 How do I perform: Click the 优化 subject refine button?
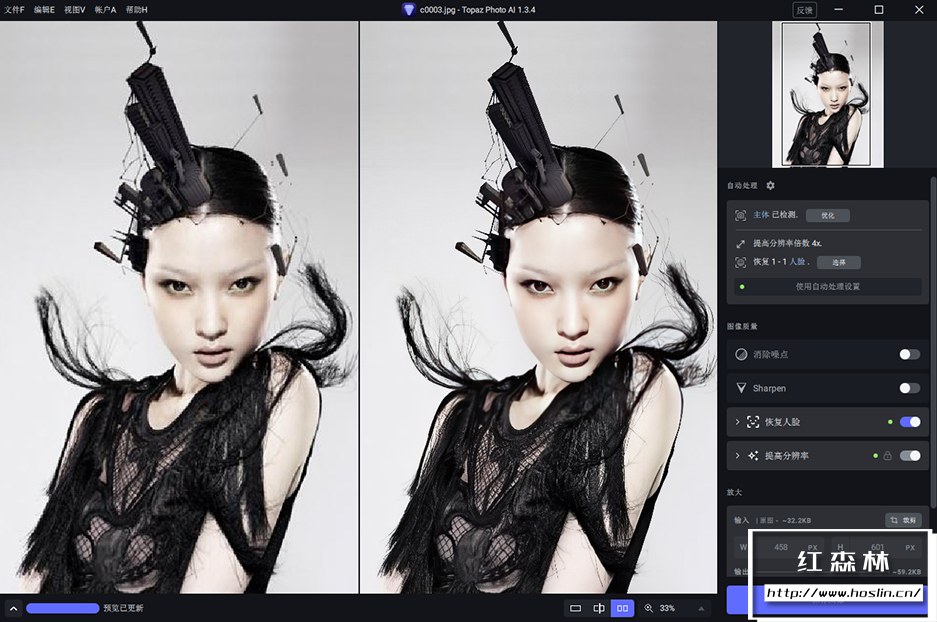pyautogui.click(x=828, y=215)
